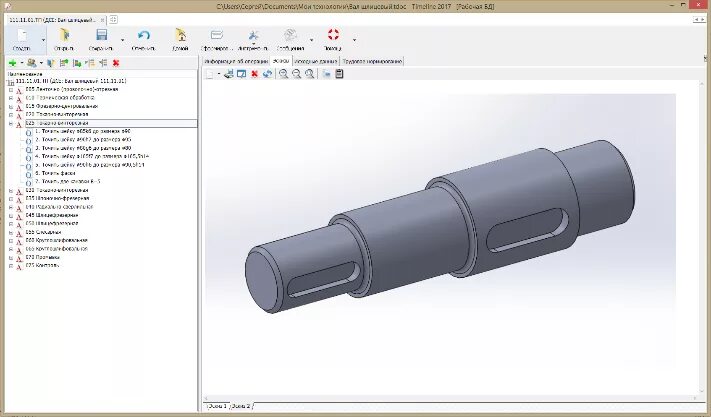The height and width of the screenshot is (417, 711).
Task: Open the dropdown arrow next to Создать
Action: (x=44, y=40)
